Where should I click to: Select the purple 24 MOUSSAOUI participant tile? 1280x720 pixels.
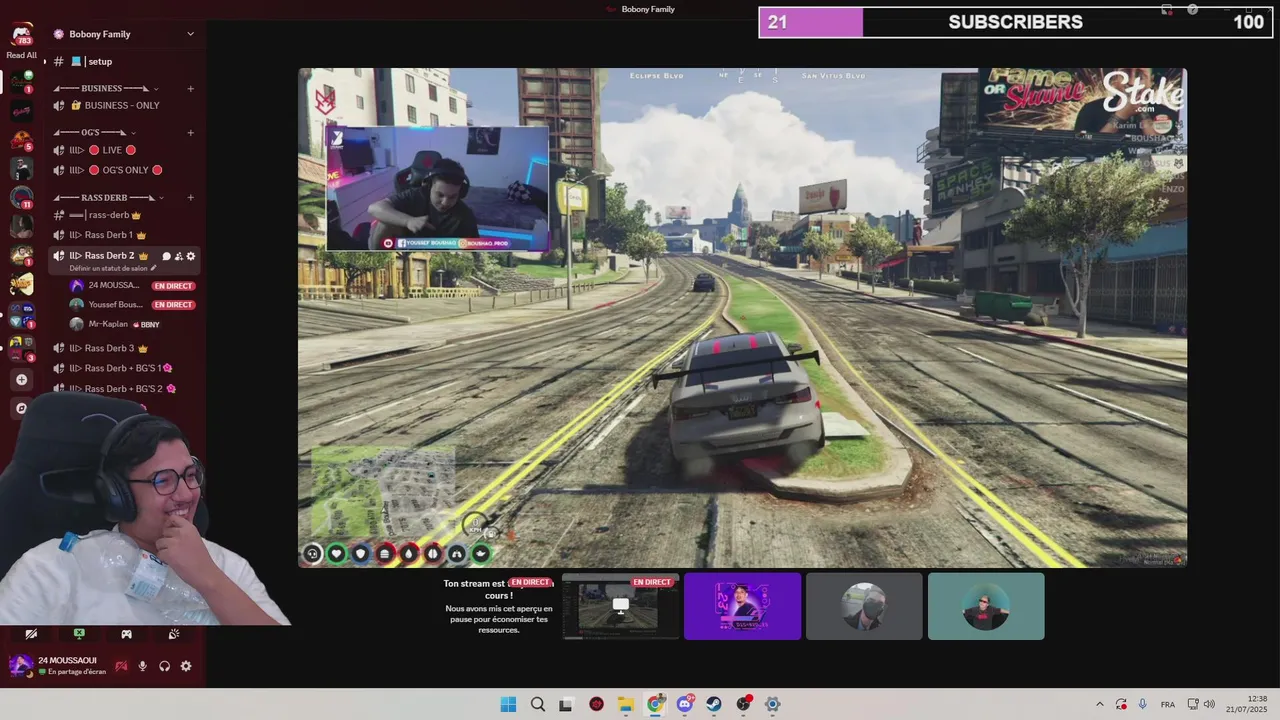742,606
